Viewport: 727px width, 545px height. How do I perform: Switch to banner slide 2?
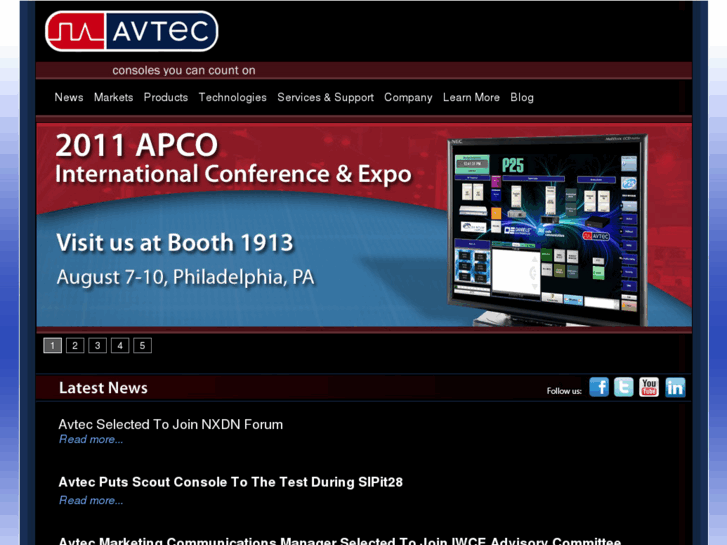(x=75, y=346)
